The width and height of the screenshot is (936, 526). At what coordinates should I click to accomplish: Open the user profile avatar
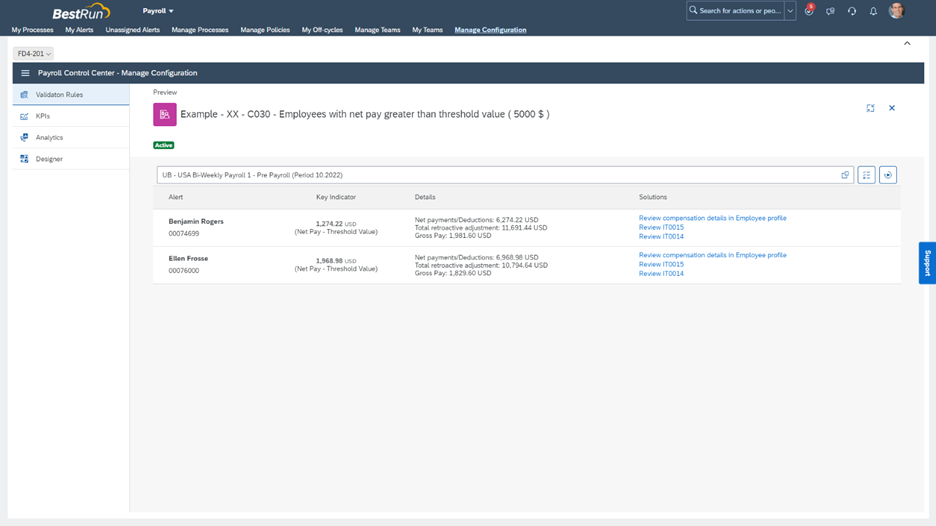pos(897,11)
